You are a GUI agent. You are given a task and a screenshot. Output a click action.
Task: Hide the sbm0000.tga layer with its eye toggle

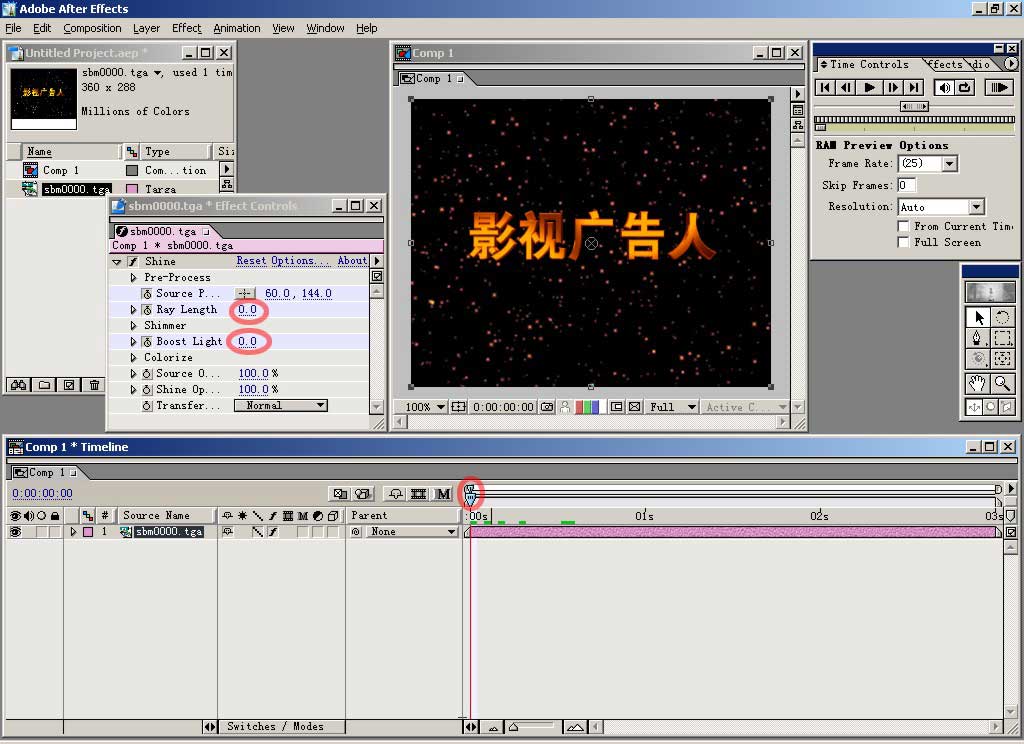[15, 532]
